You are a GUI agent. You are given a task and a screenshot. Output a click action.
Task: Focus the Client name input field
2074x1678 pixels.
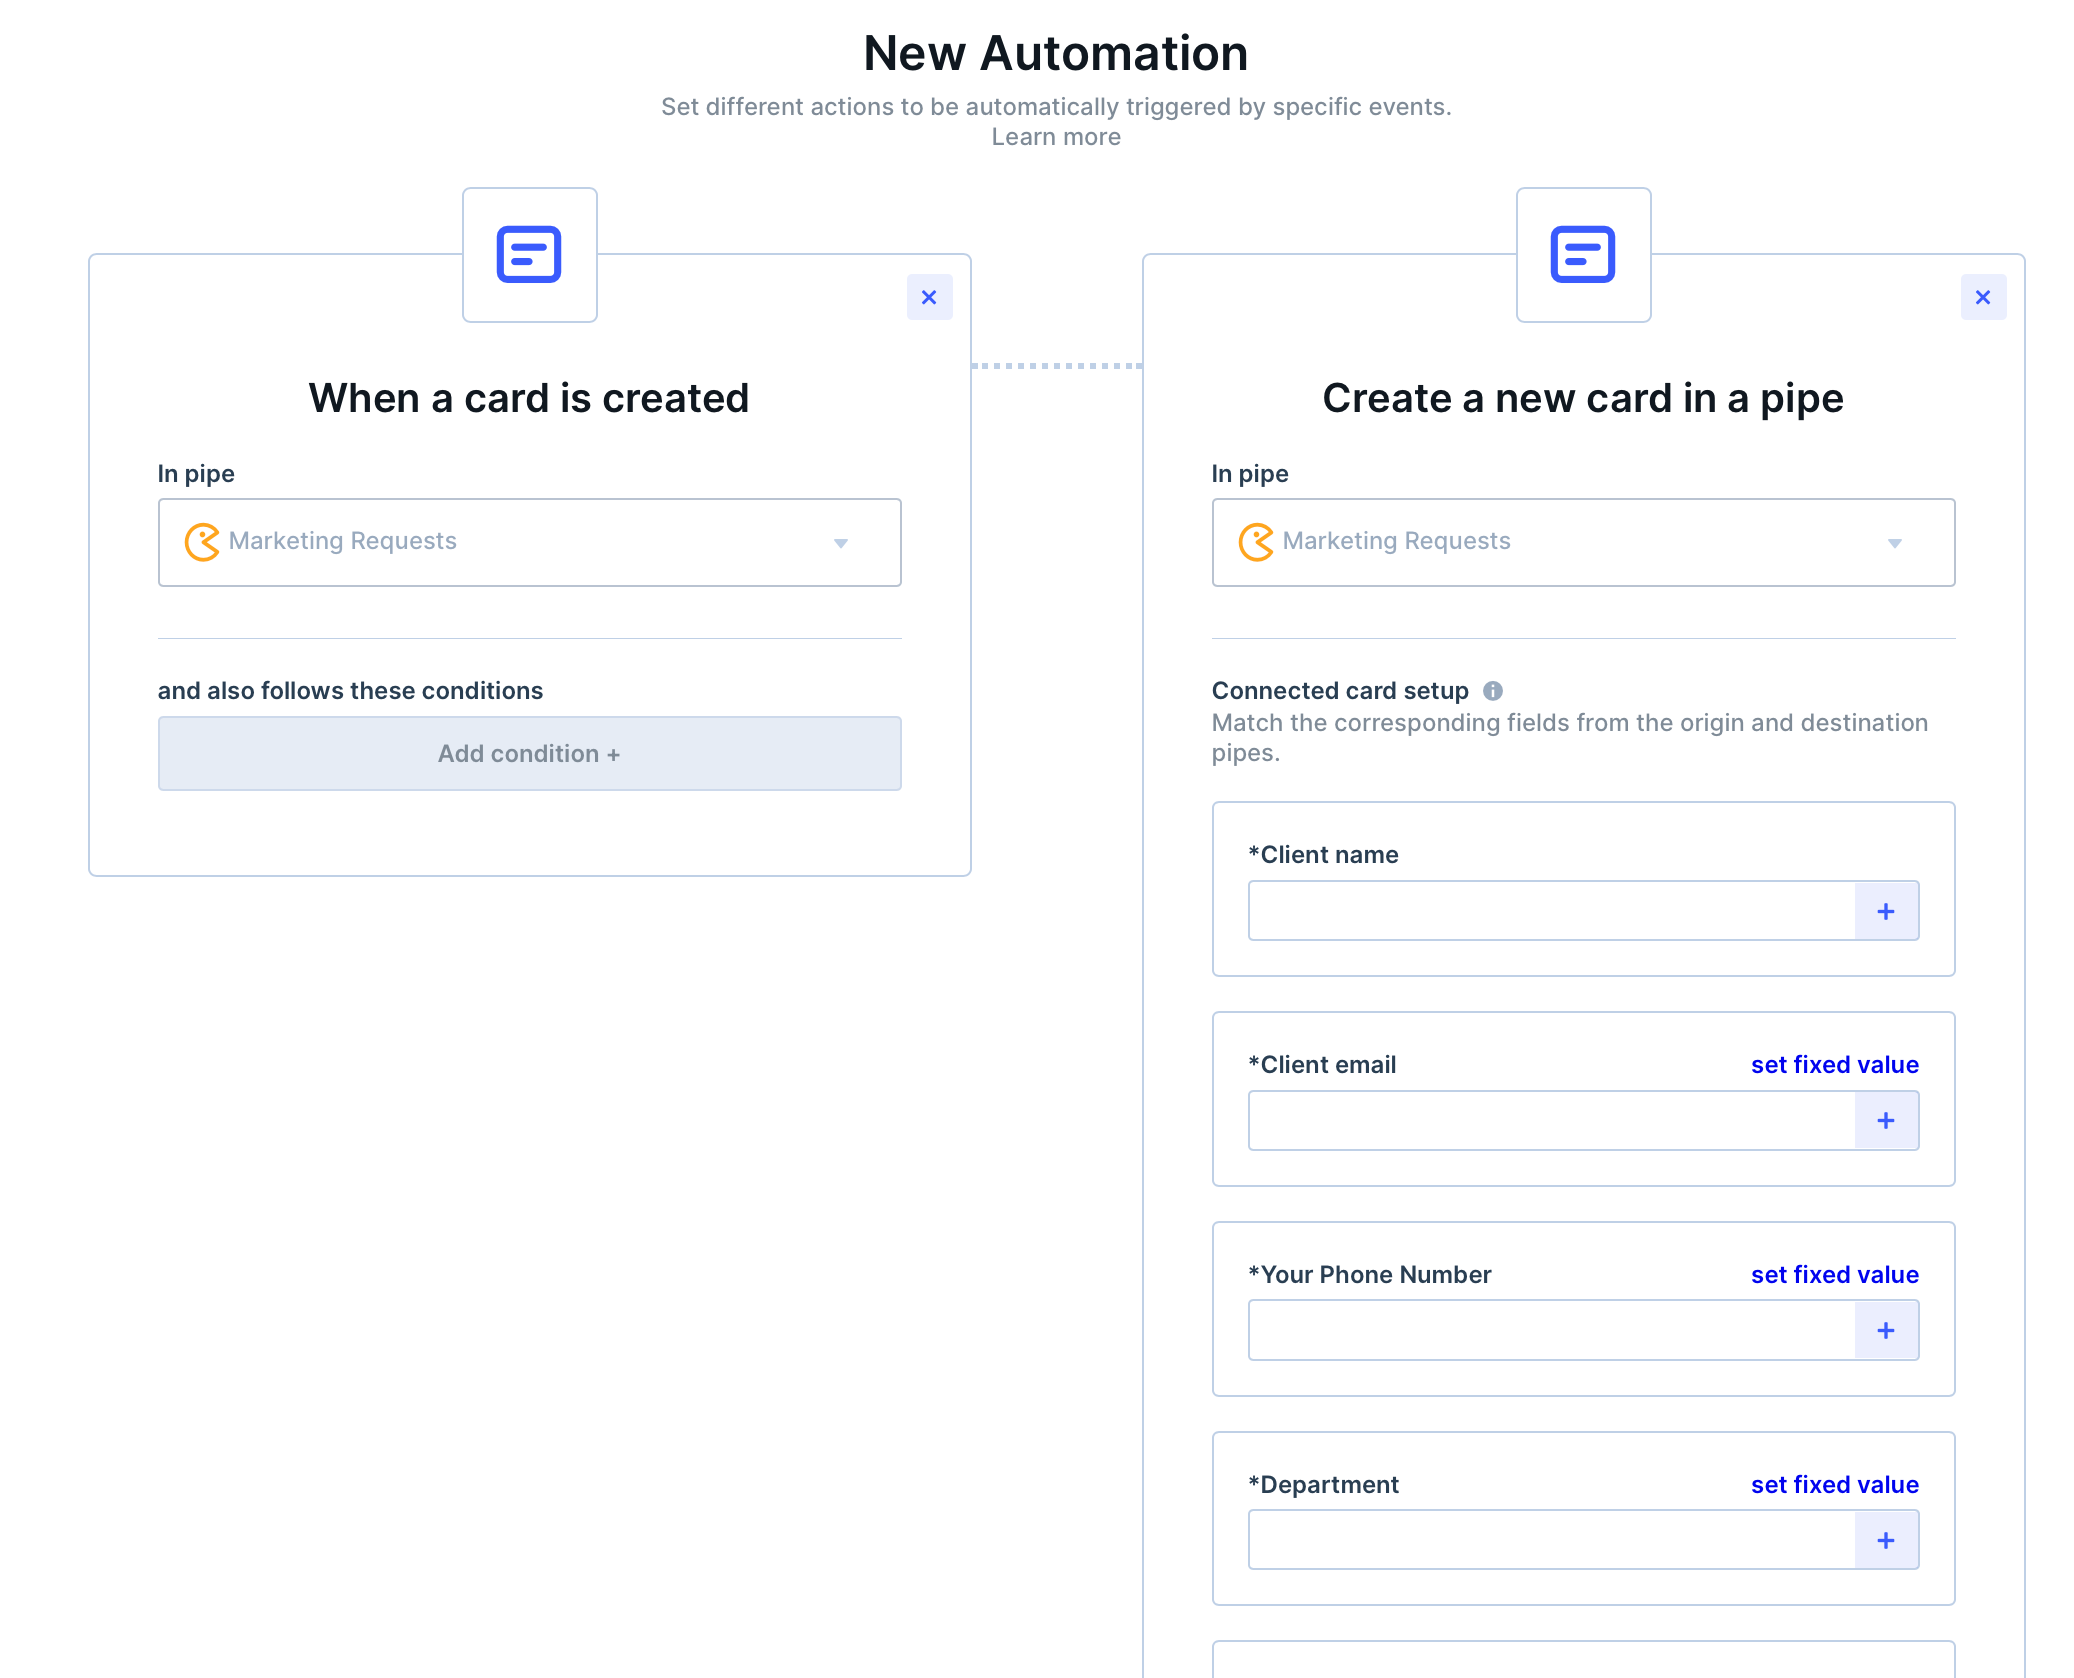[1551, 911]
